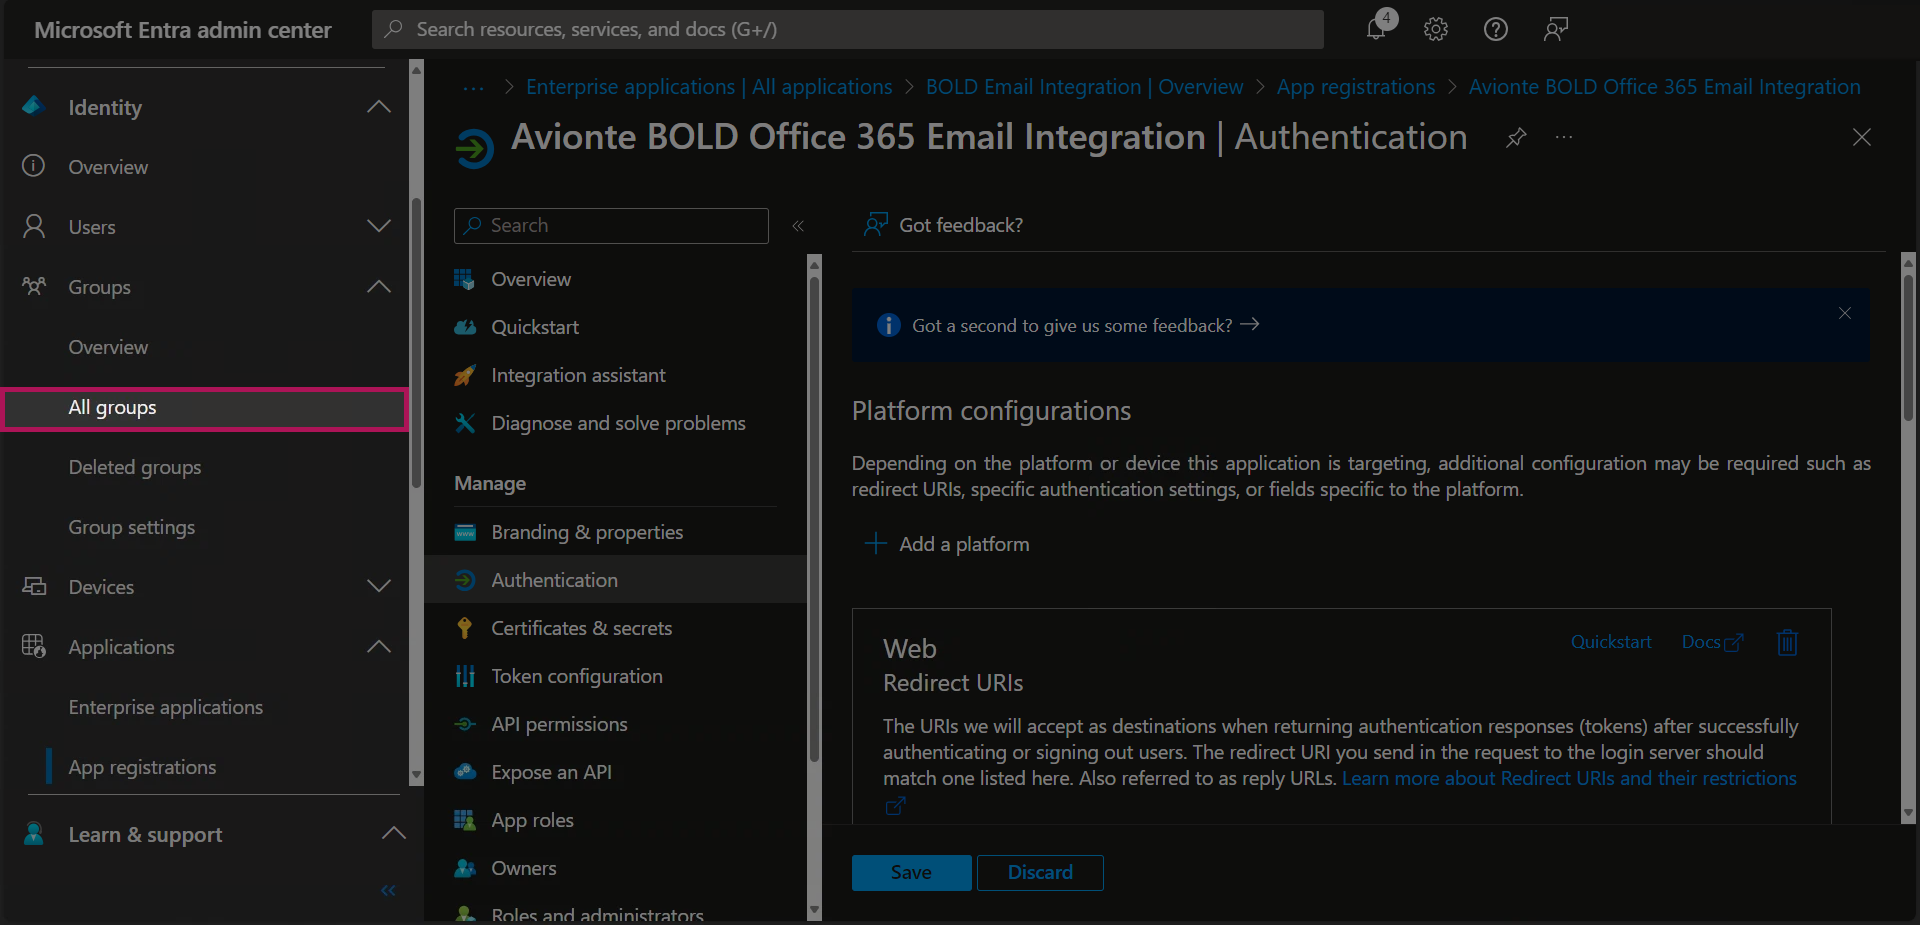Image resolution: width=1920 pixels, height=925 pixels.
Task: Expand the Users section chevron
Action: tap(379, 227)
